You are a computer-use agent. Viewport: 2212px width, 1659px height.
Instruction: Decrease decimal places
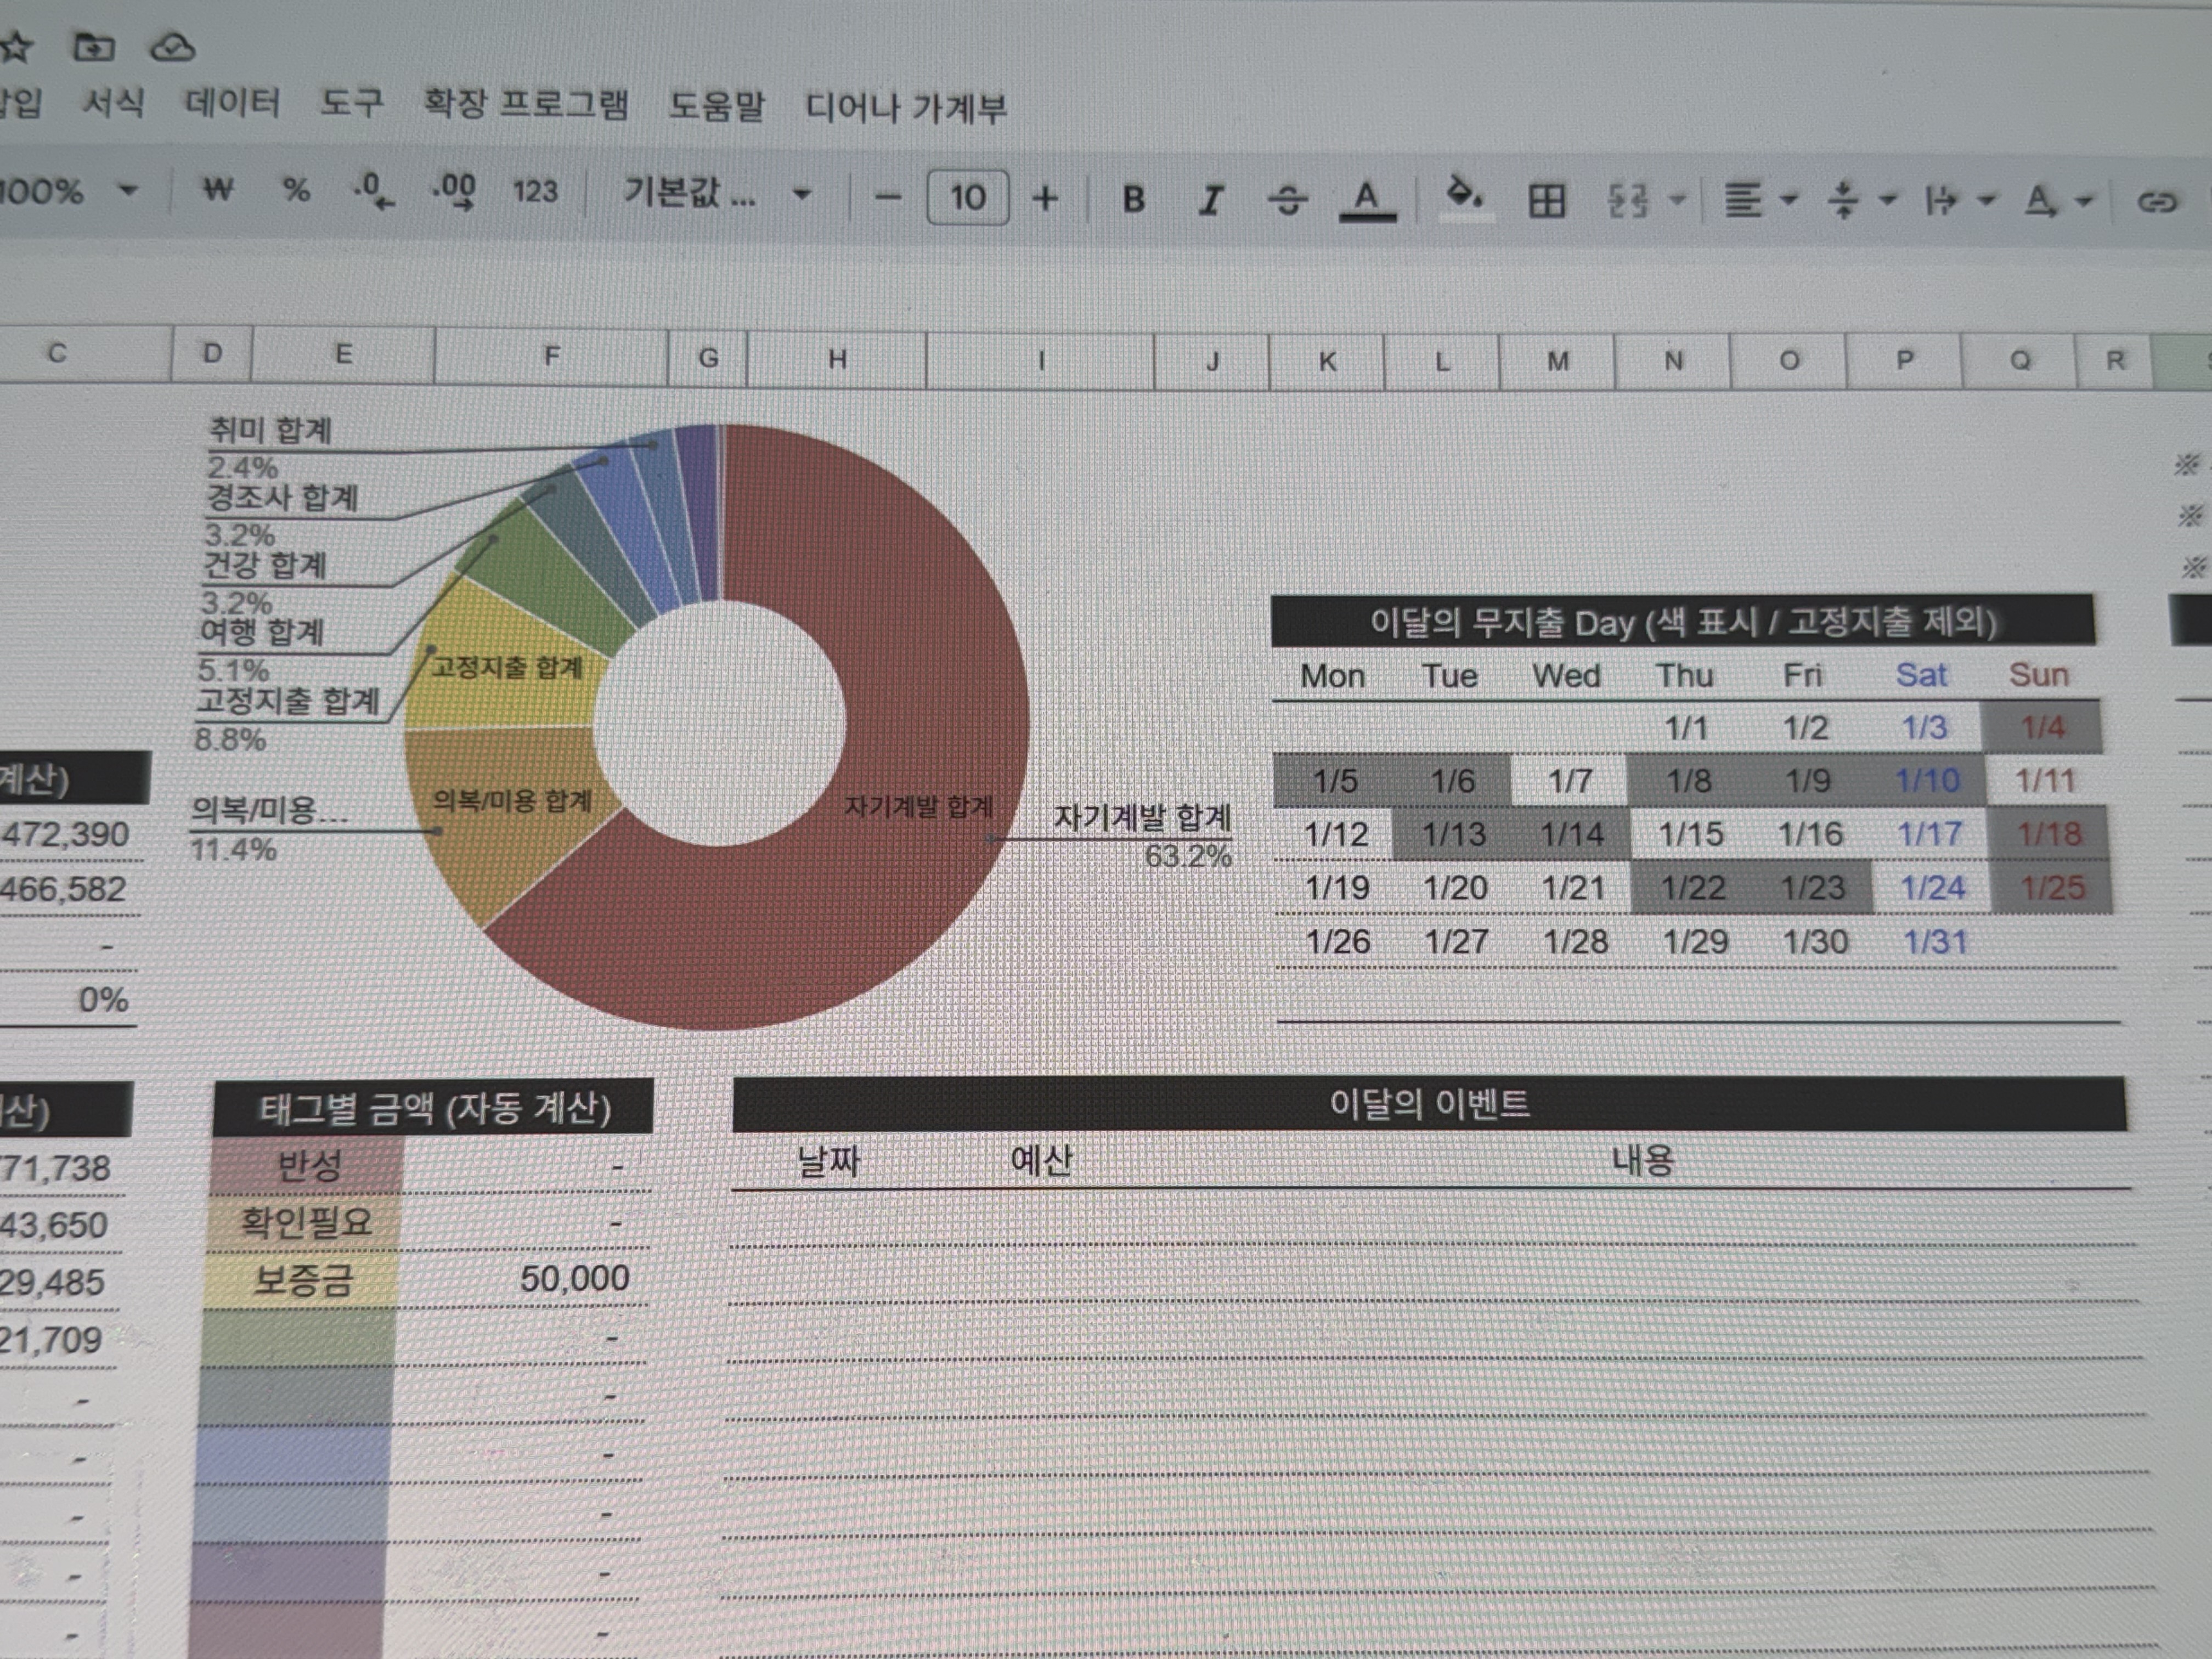click(373, 190)
